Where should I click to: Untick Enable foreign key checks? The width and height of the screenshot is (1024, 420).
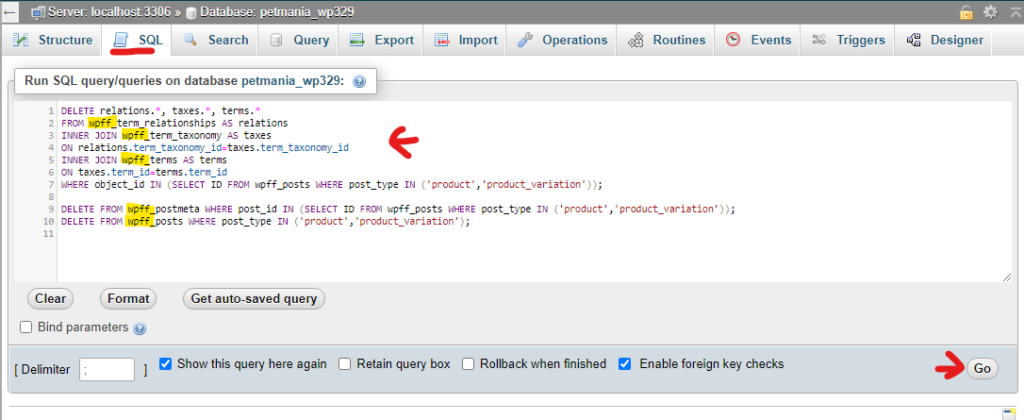(625, 364)
